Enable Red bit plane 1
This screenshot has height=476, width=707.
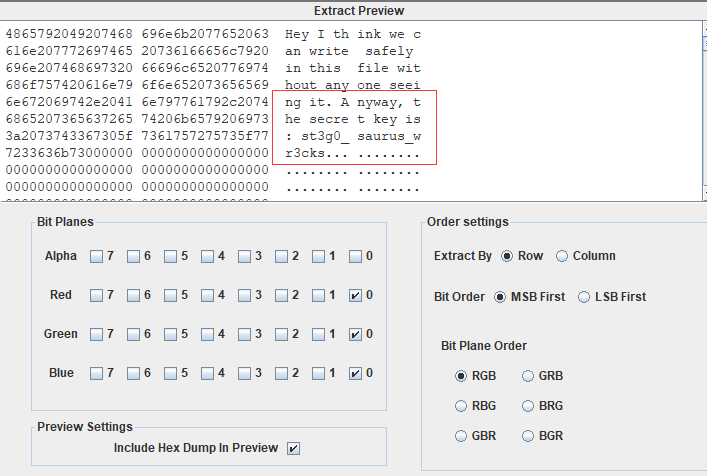tap(318, 295)
